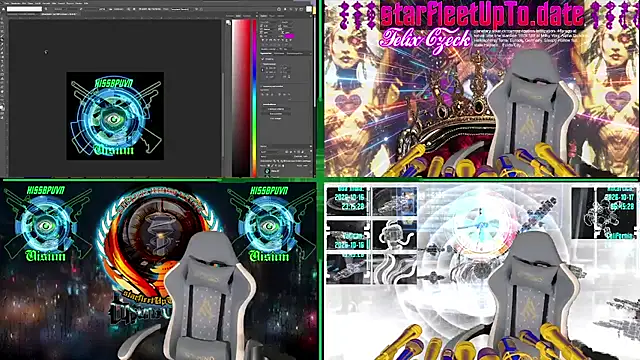Click the rainbow hue slider strip

(x=254, y=98)
